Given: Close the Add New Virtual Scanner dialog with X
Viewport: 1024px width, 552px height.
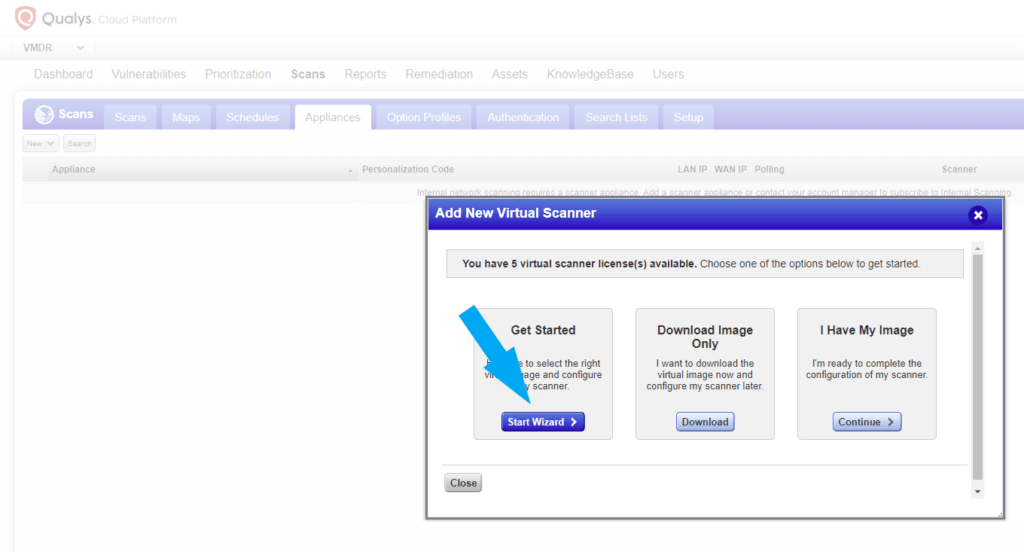Looking at the screenshot, I should 978,215.
